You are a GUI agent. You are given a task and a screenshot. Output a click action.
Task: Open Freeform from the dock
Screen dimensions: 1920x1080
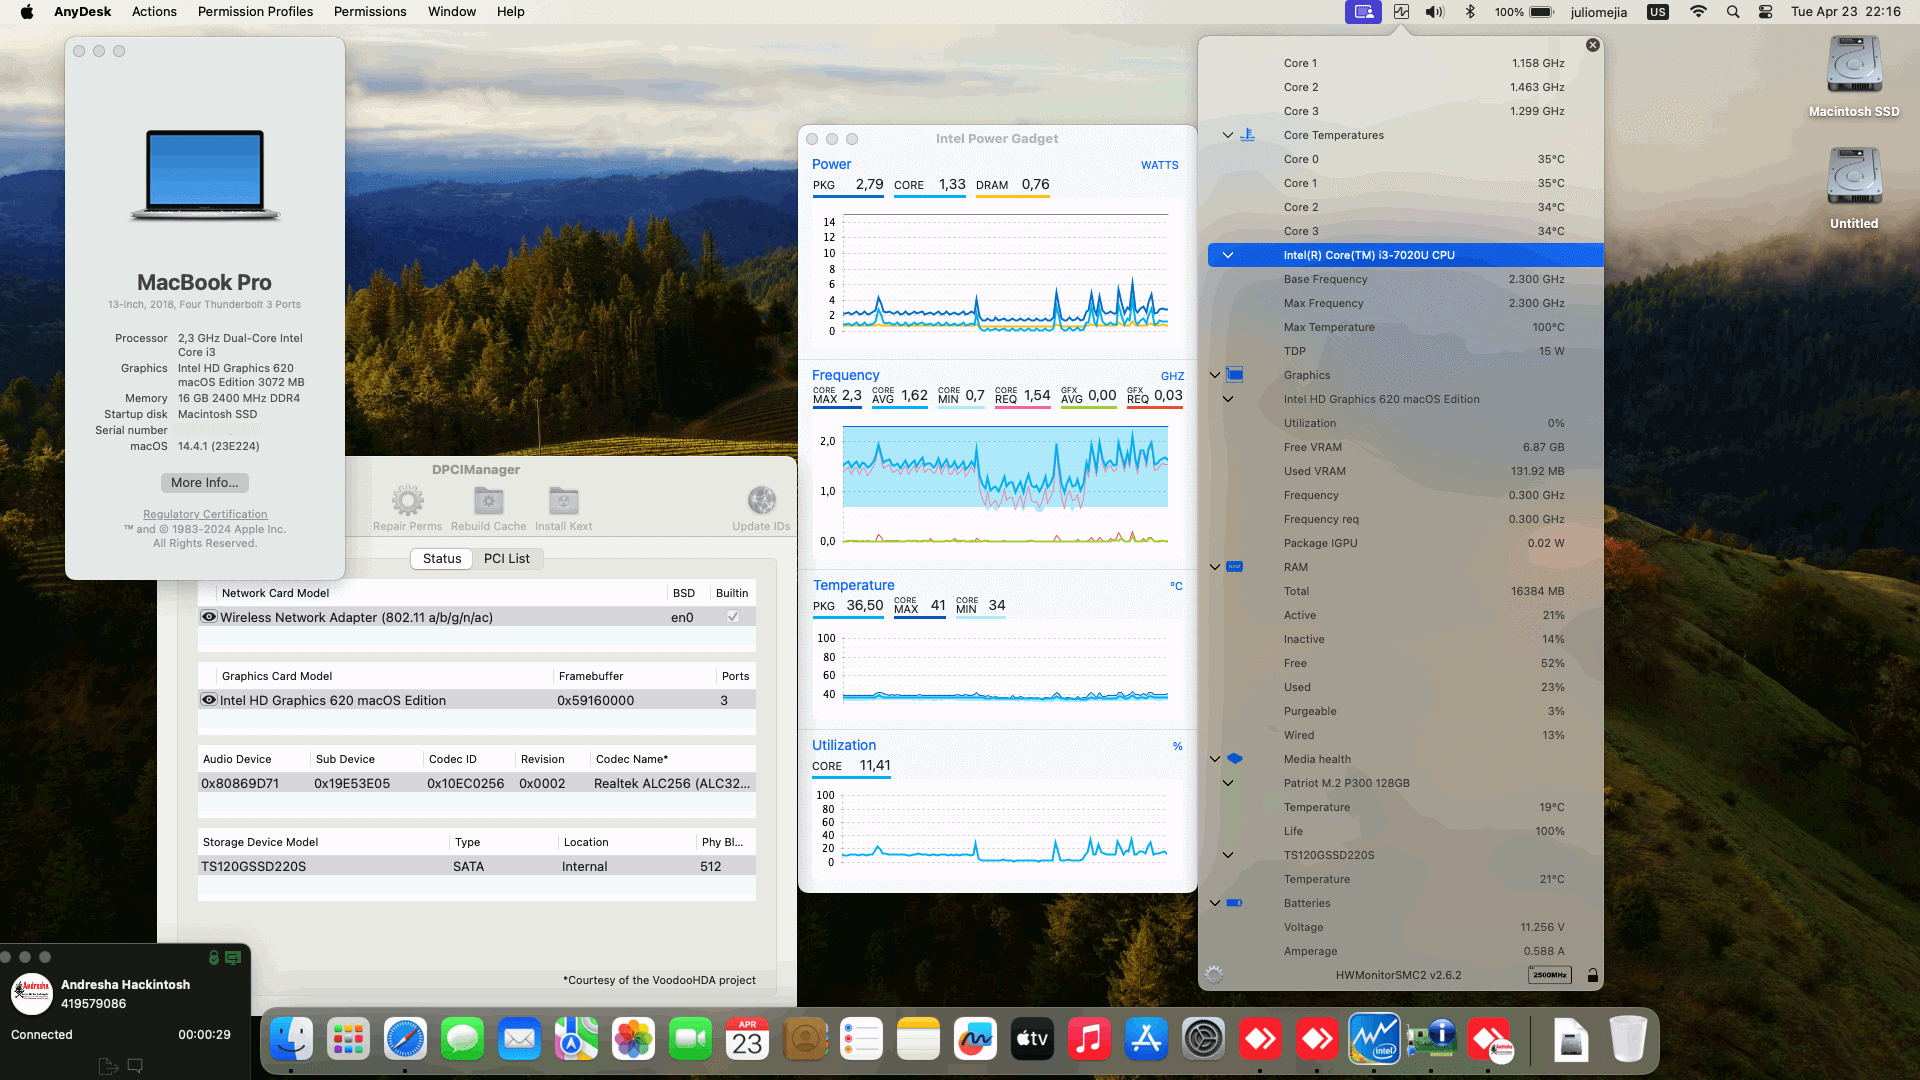pos(976,1040)
